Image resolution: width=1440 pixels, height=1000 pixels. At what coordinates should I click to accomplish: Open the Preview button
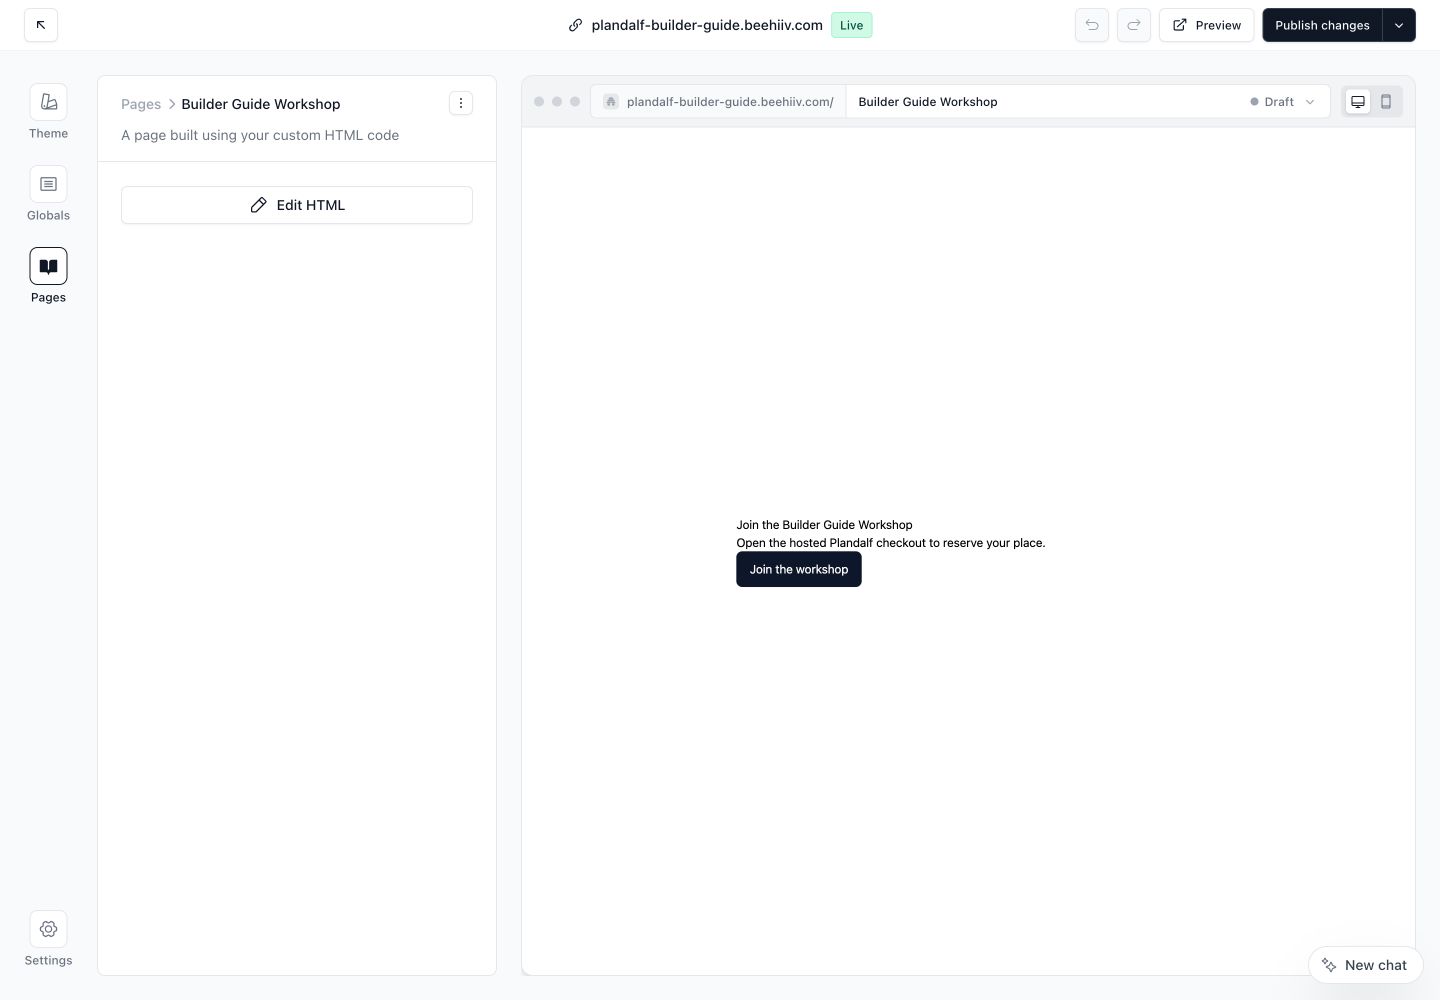(1206, 25)
